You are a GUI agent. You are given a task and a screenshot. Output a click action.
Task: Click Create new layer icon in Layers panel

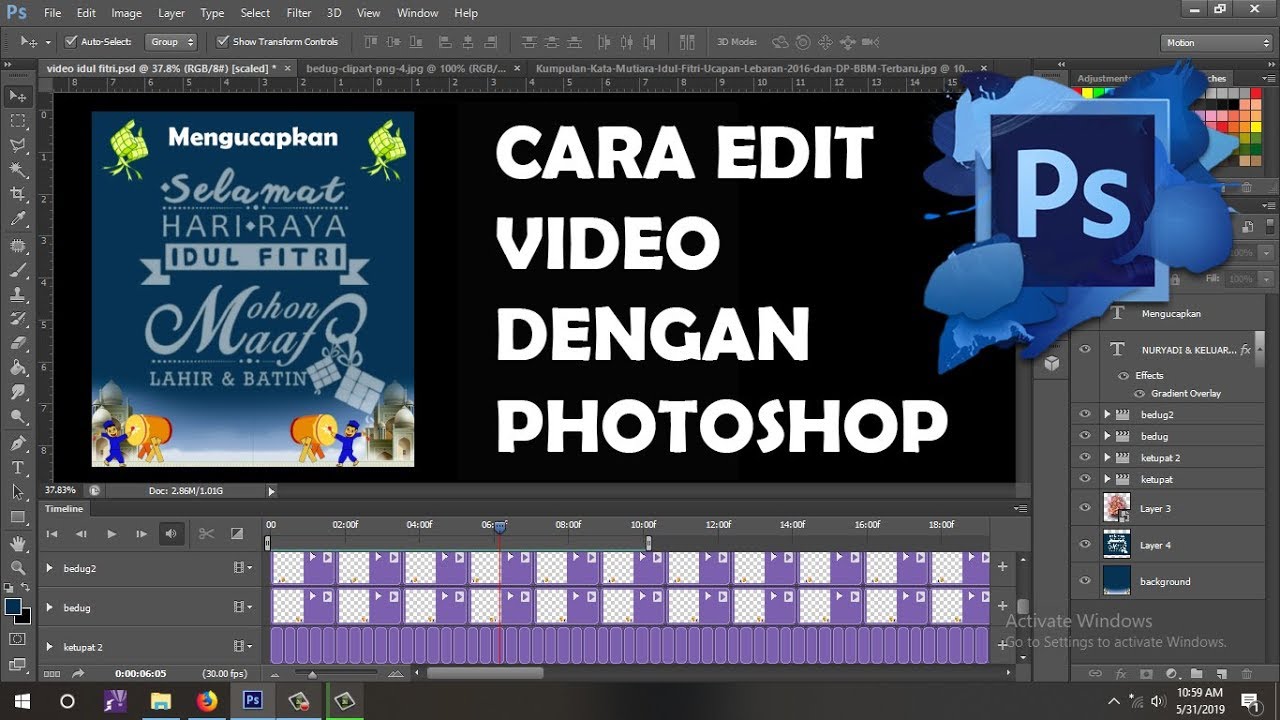click(x=1221, y=674)
